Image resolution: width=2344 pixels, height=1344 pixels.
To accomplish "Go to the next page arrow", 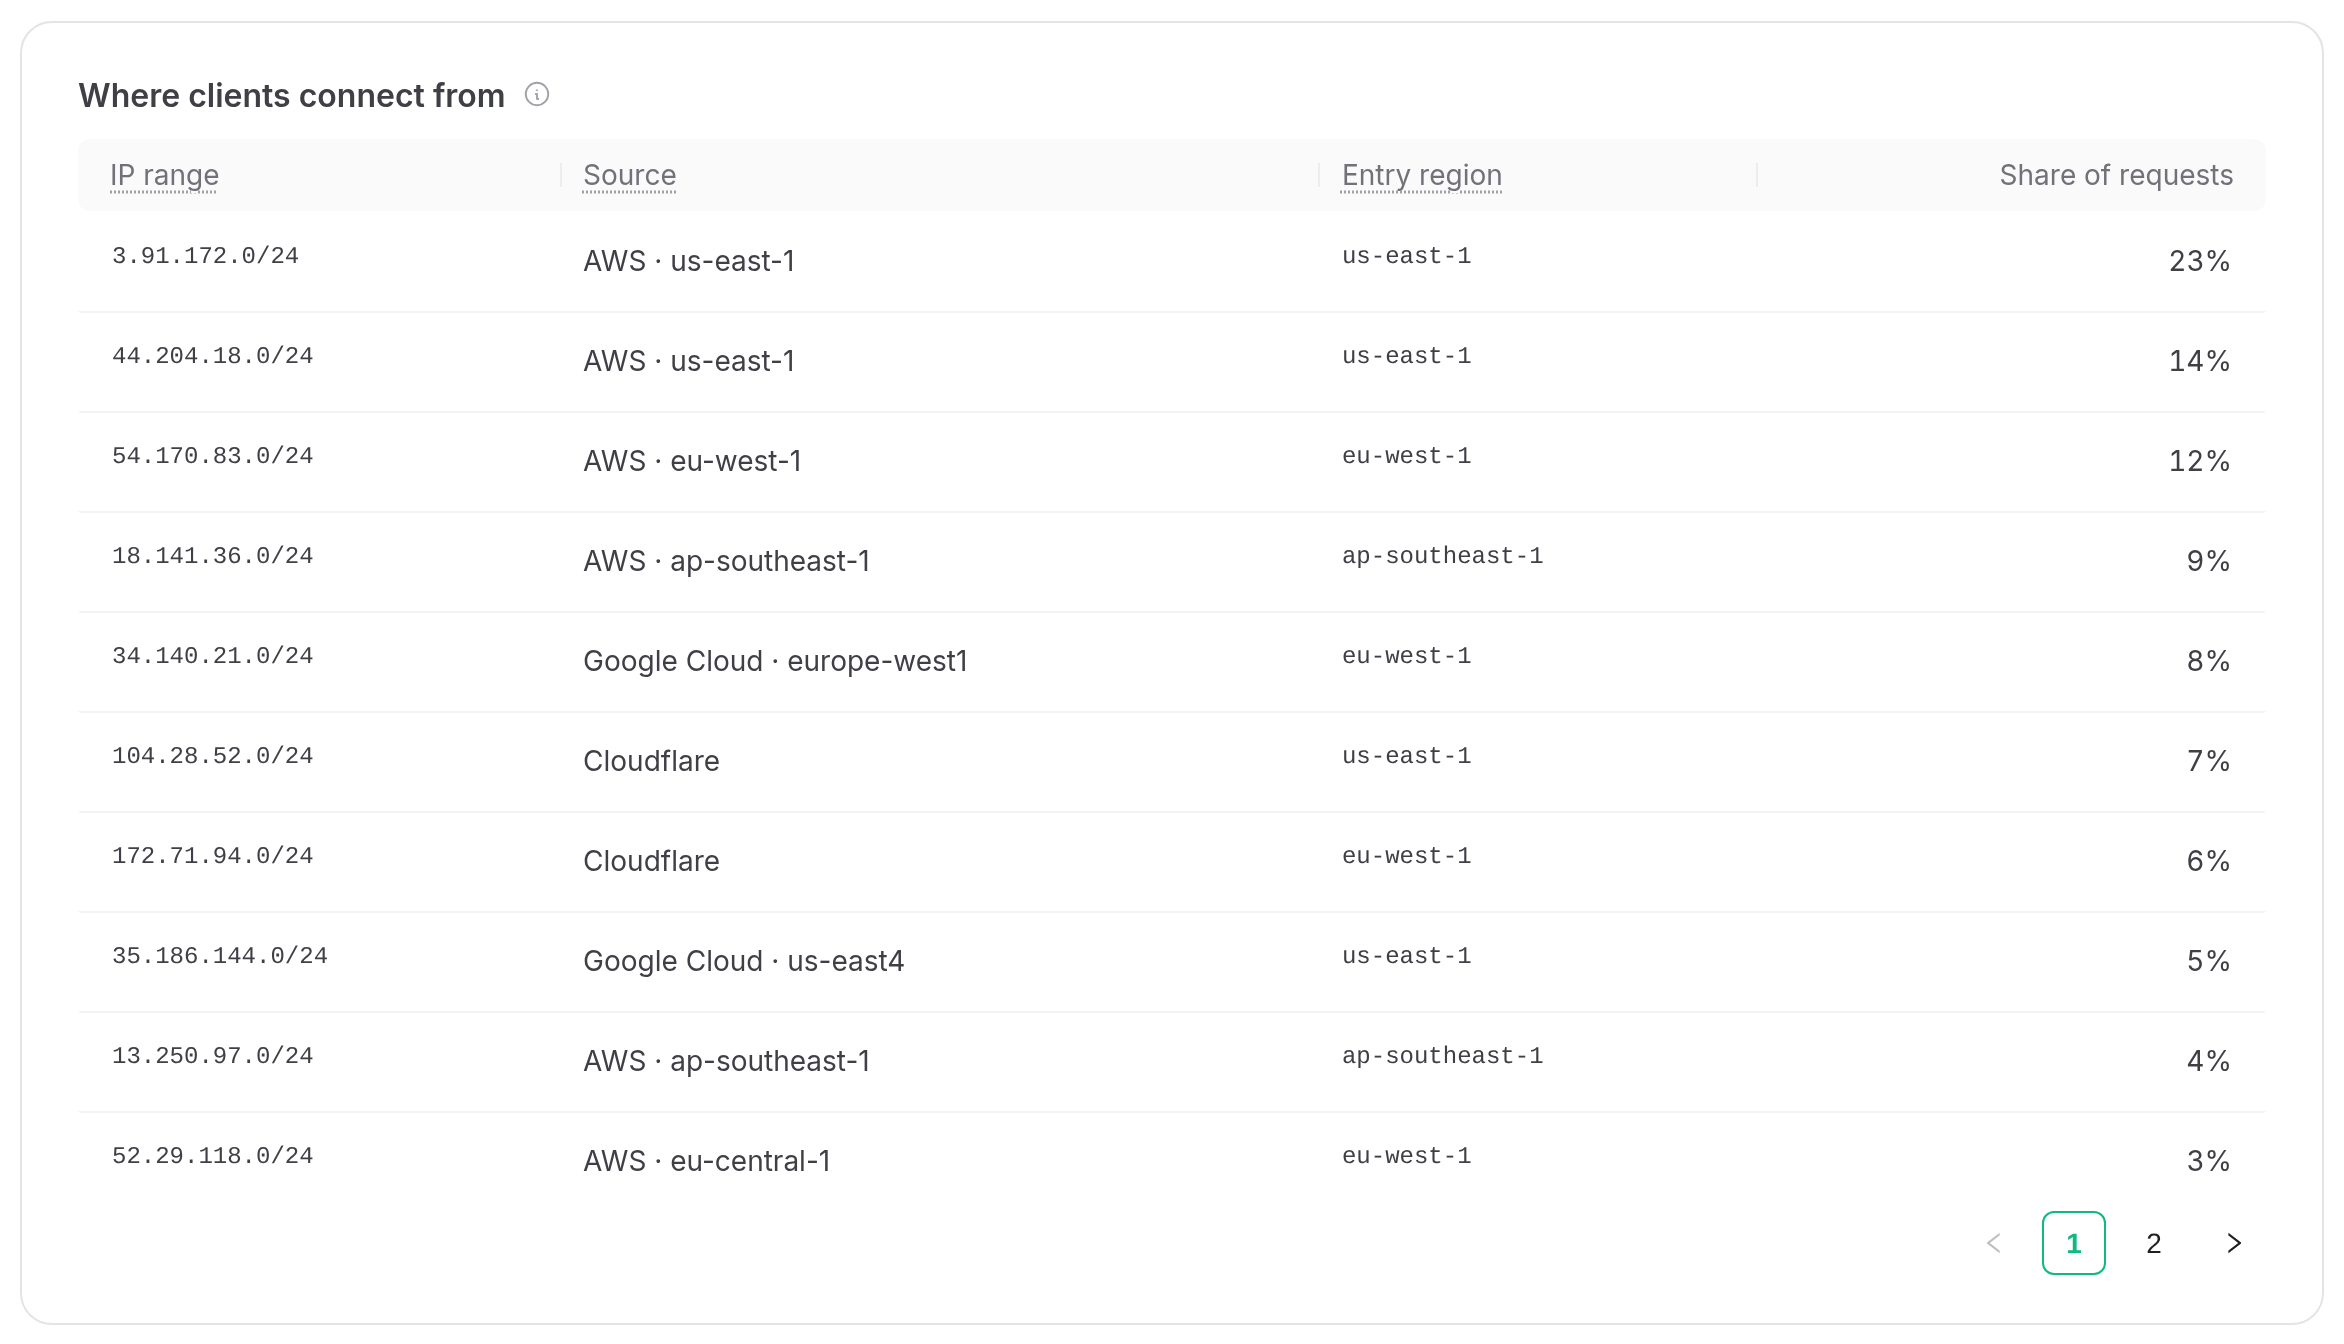I will click(x=2234, y=1243).
